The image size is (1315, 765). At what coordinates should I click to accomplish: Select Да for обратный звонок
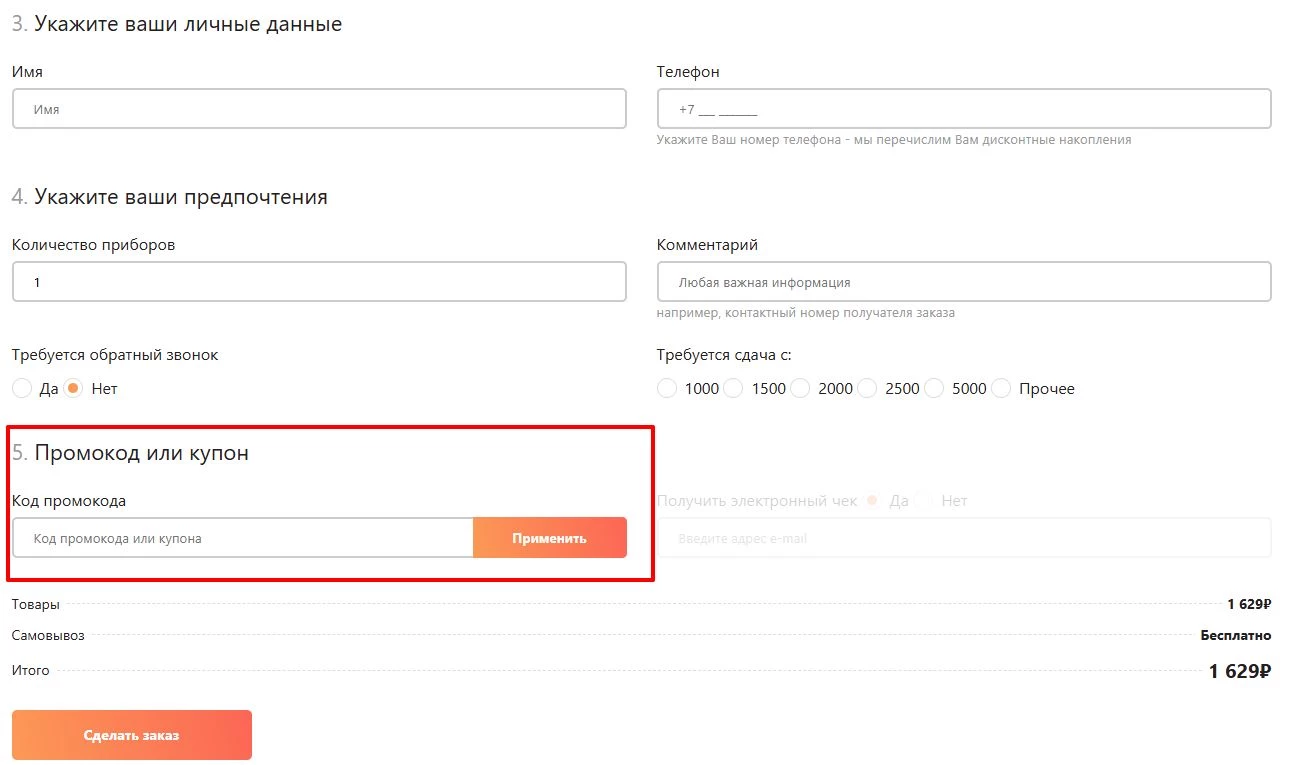[x=22, y=388]
